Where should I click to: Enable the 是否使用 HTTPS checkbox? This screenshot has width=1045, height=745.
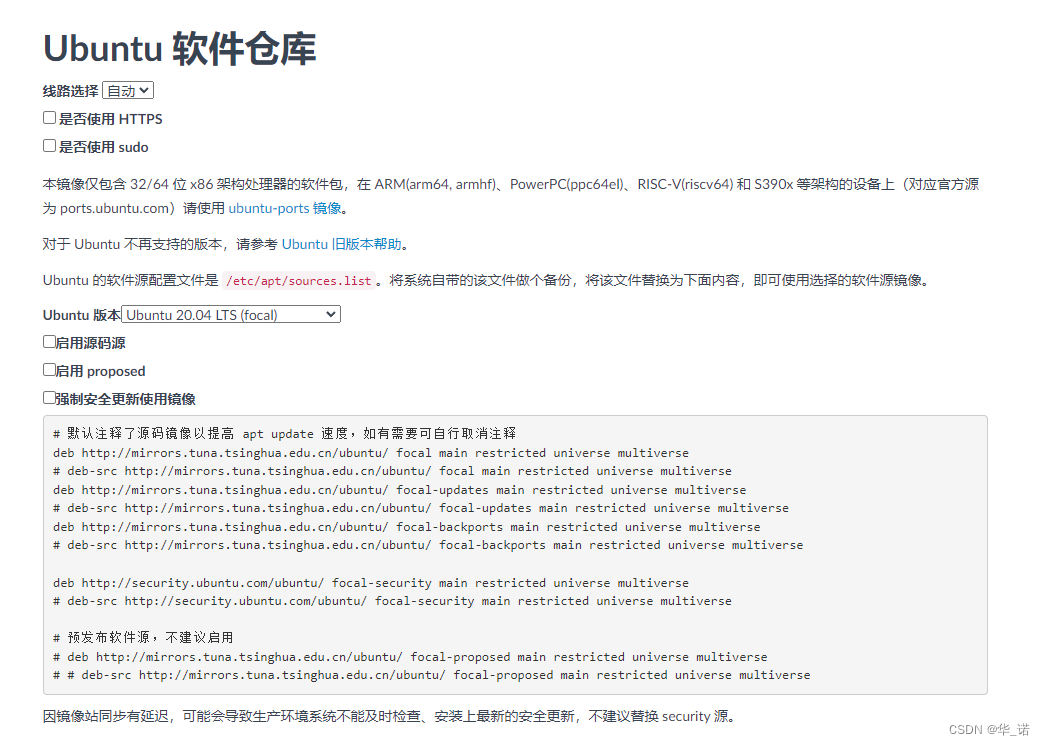tap(49, 117)
